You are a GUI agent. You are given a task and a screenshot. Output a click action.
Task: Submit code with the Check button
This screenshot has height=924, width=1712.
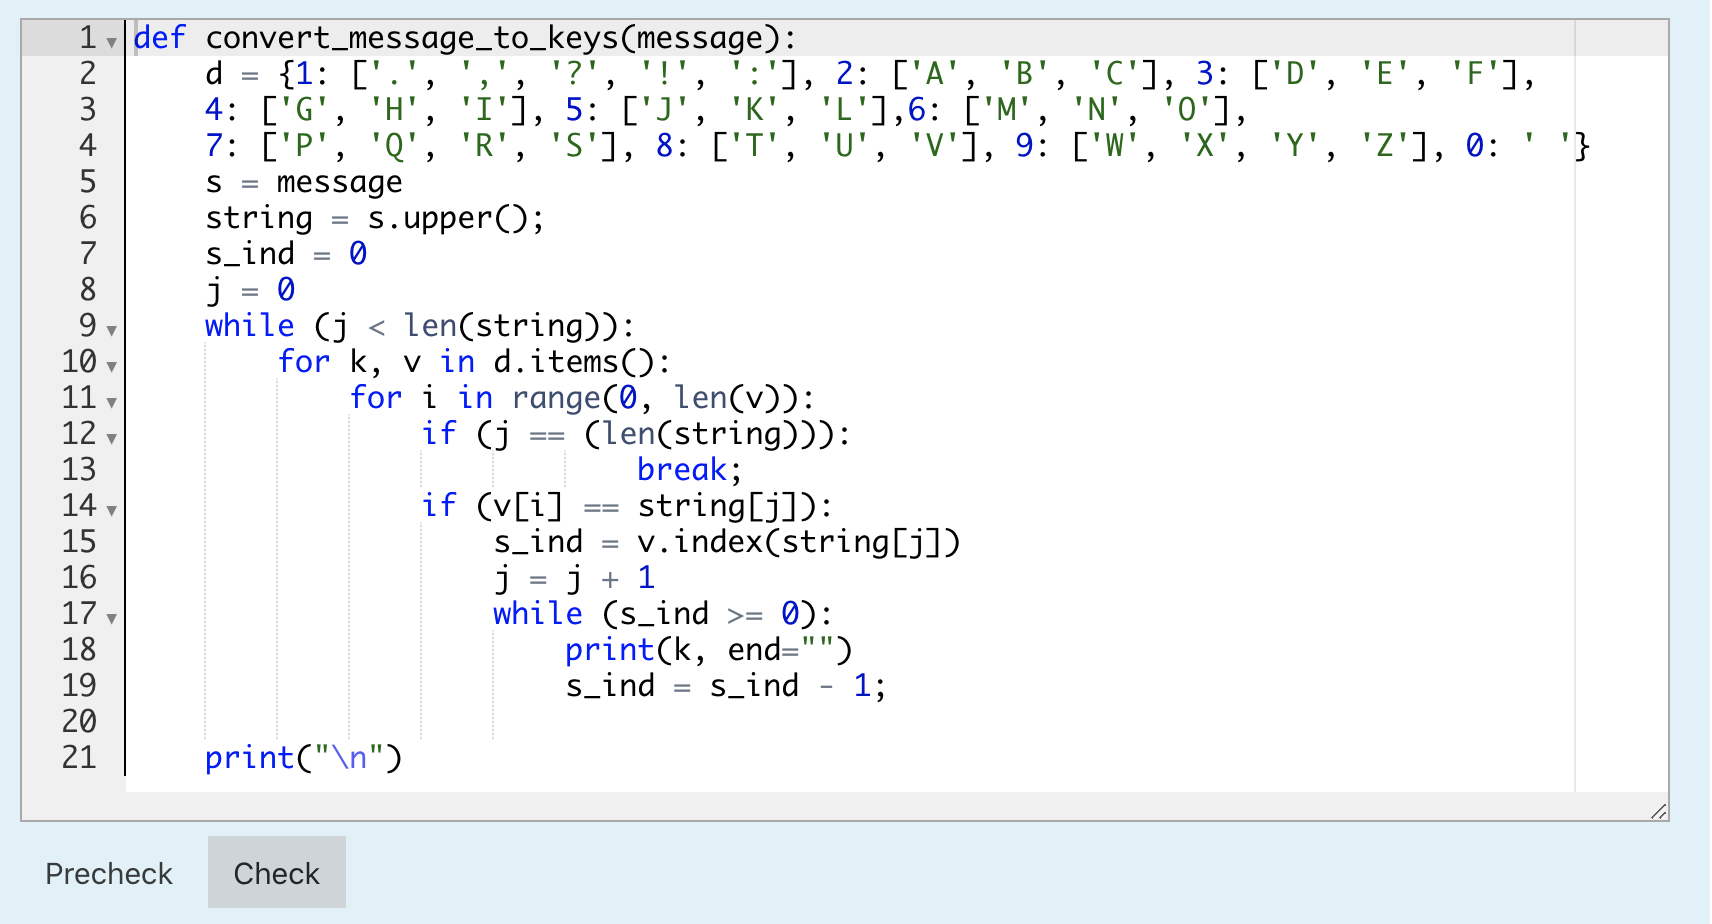(277, 873)
